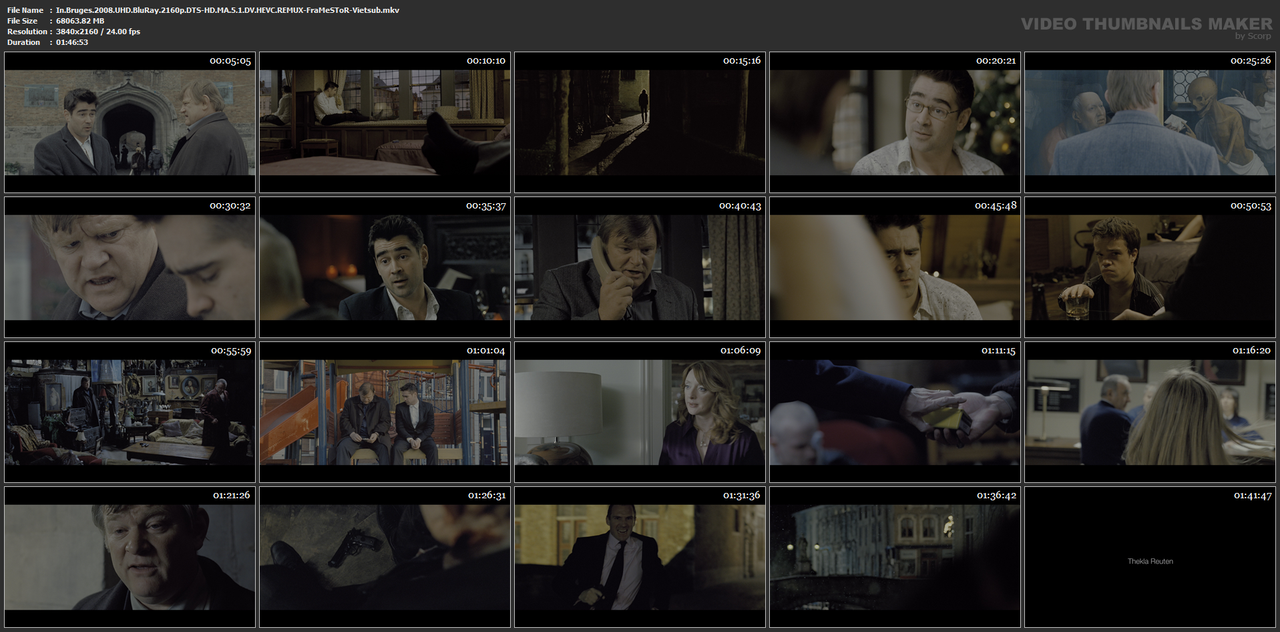The height and width of the screenshot is (632, 1280).
Task: Click the thumbnail at 00:45:48
Action: [x=895, y=267]
